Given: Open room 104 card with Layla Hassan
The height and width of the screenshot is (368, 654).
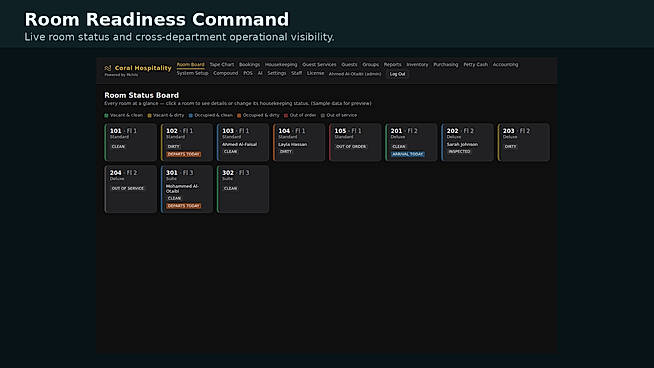Looking at the screenshot, I should pyautogui.click(x=299, y=142).
